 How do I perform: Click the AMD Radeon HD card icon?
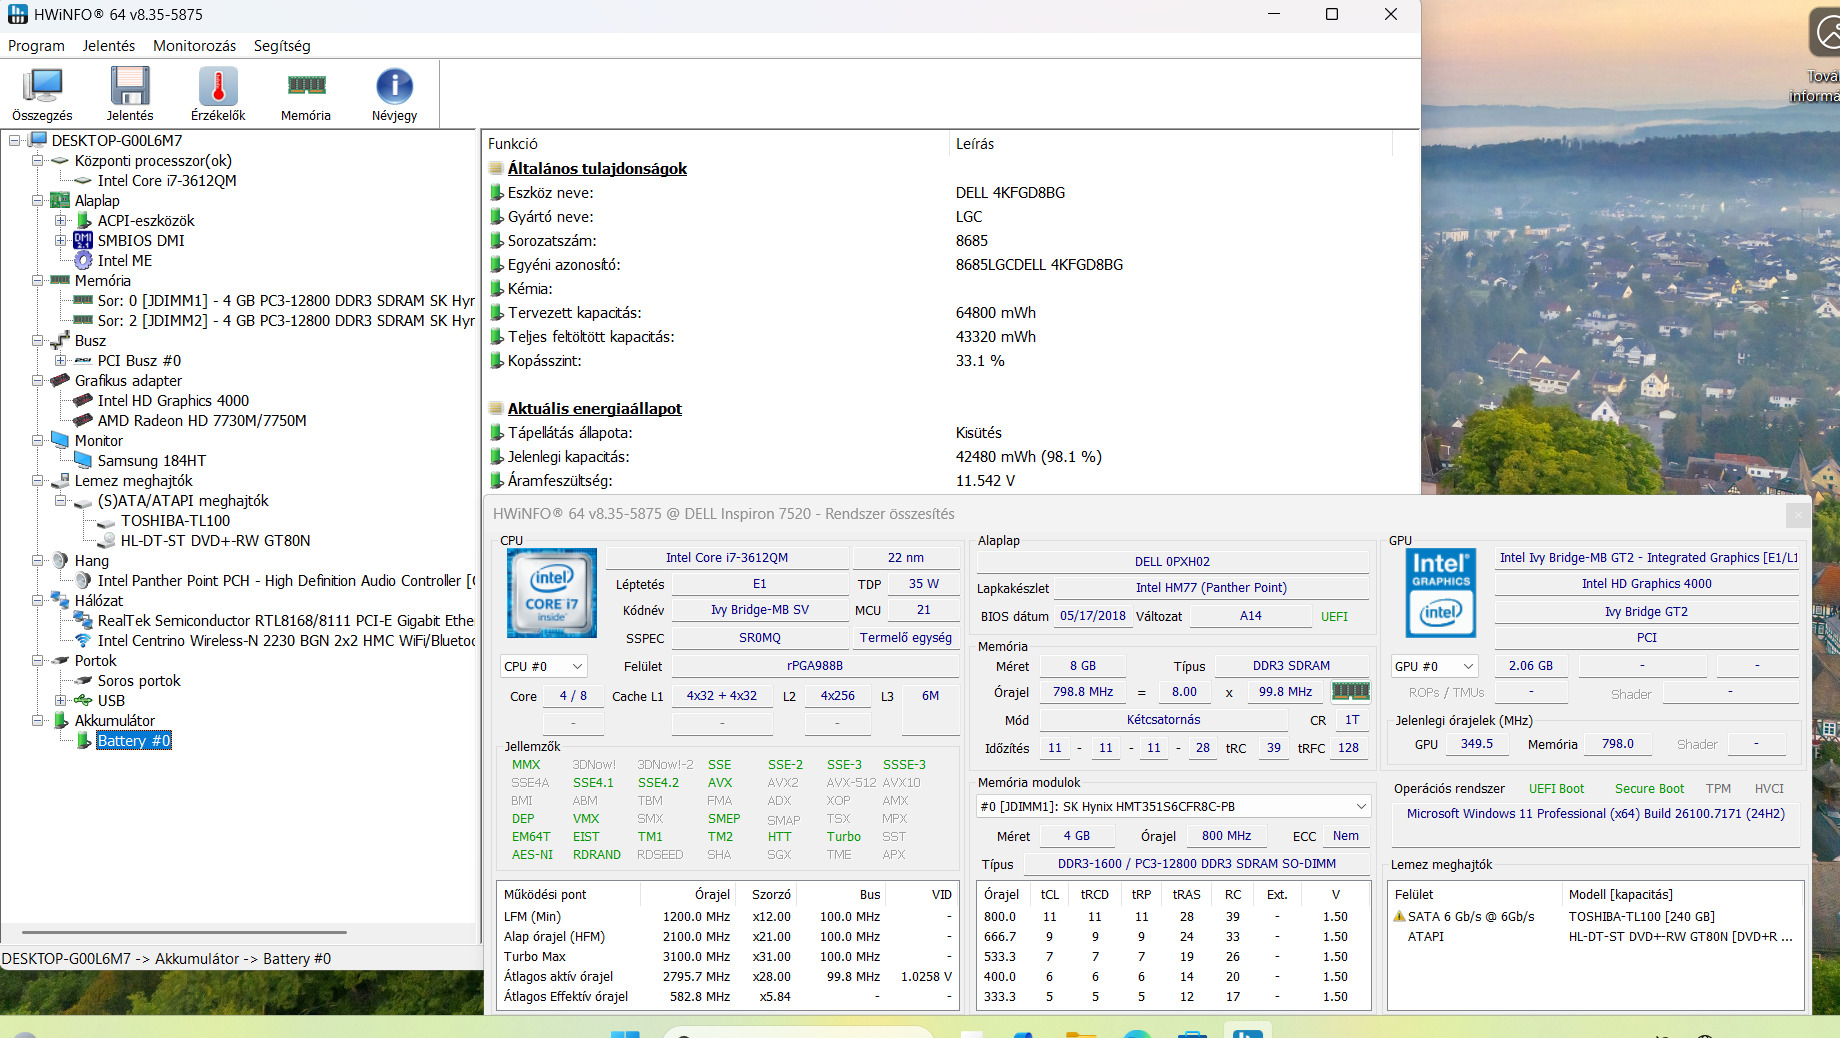(83, 420)
